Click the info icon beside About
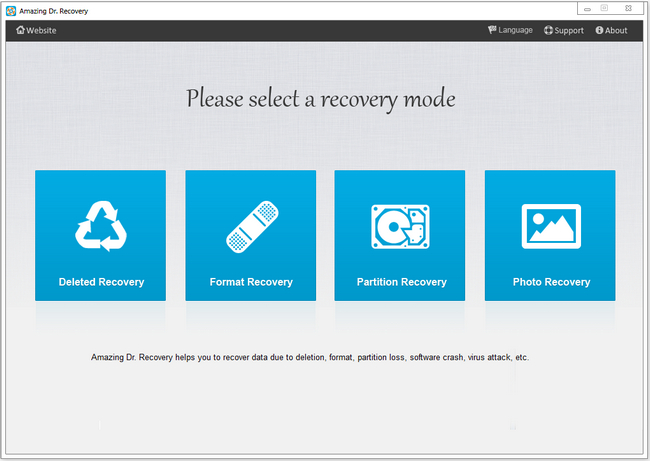Image resolution: width=650 pixels, height=461 pixels. coord(599,30)
